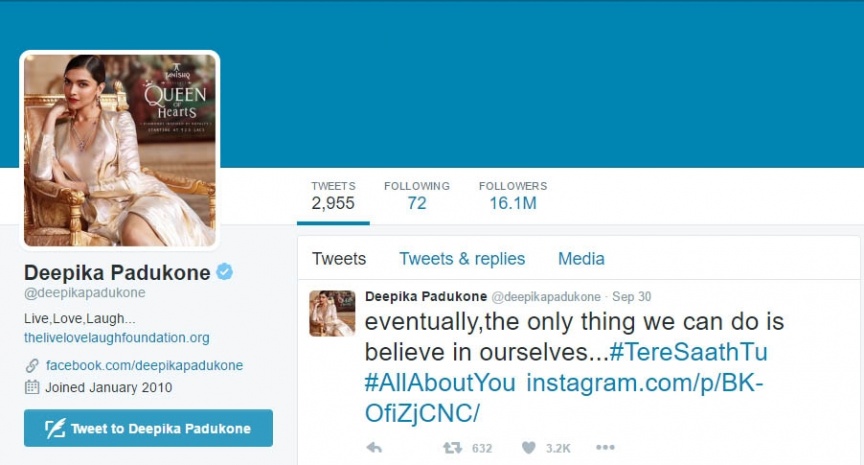View the 2,955 Tweets count

[x=333, y=196]
